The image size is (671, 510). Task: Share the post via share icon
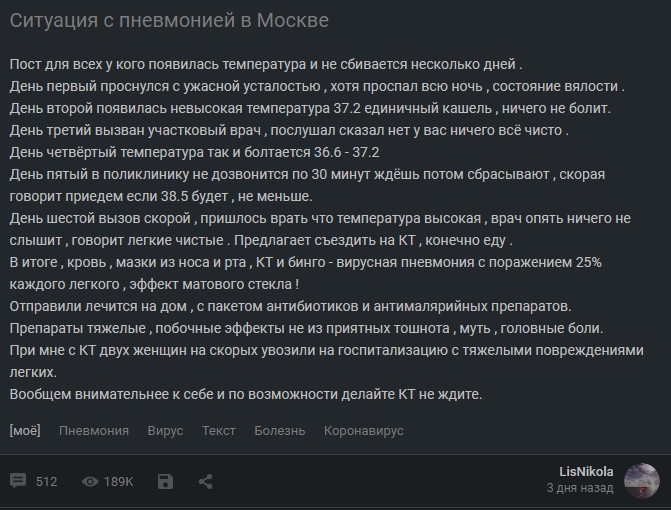(205, 481)
